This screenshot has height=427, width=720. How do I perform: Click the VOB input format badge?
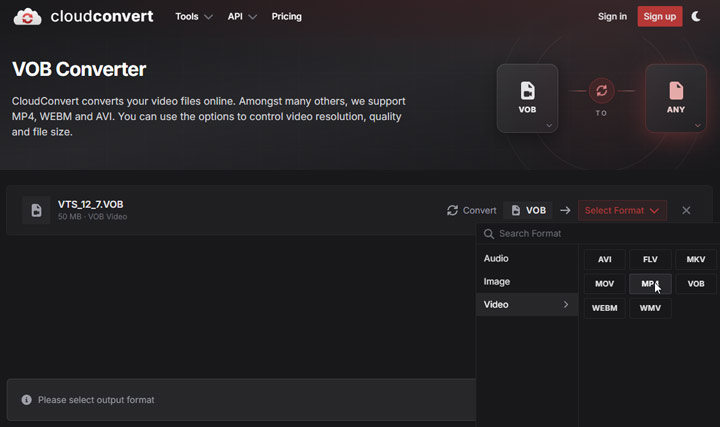528,210
